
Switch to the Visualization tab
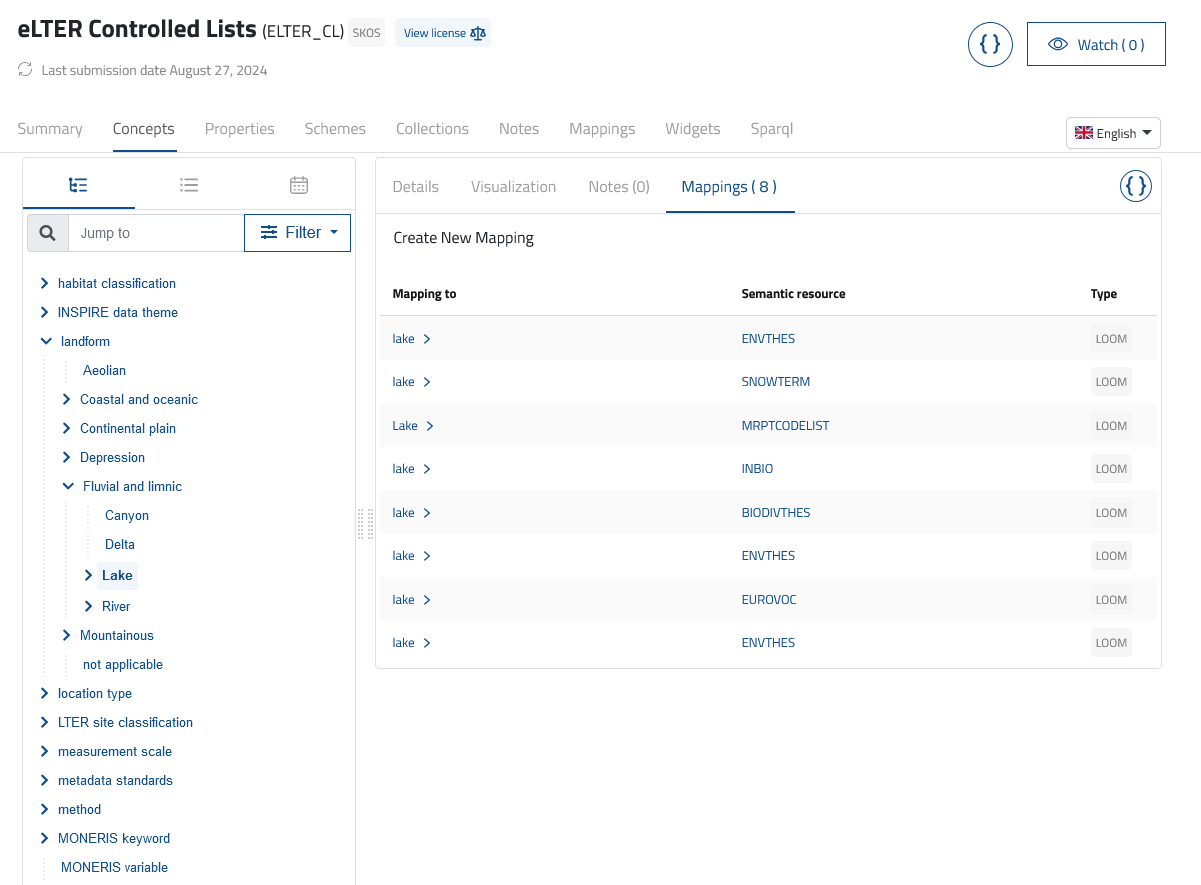(513, 186)
